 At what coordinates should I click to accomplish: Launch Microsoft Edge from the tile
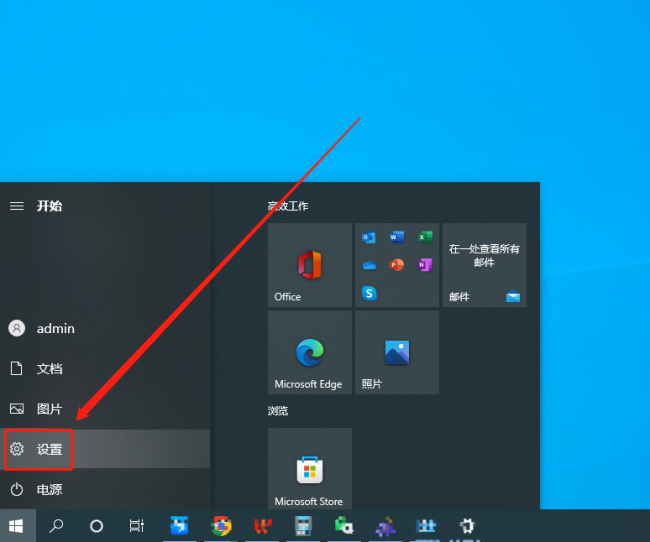click(x=310, y=352)
